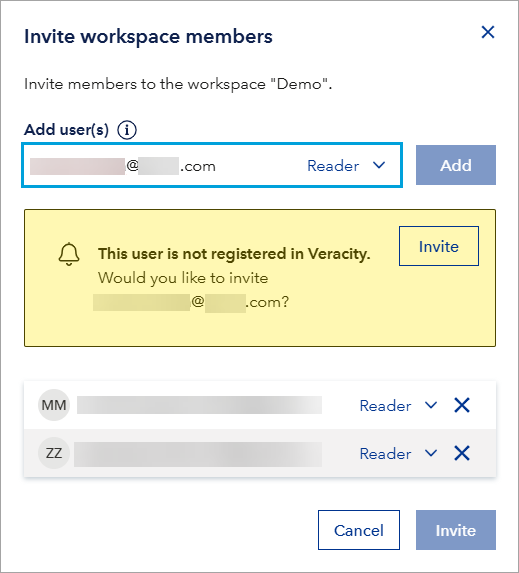Click the ZZ avatar circle
519x573 pixels.
54,453
